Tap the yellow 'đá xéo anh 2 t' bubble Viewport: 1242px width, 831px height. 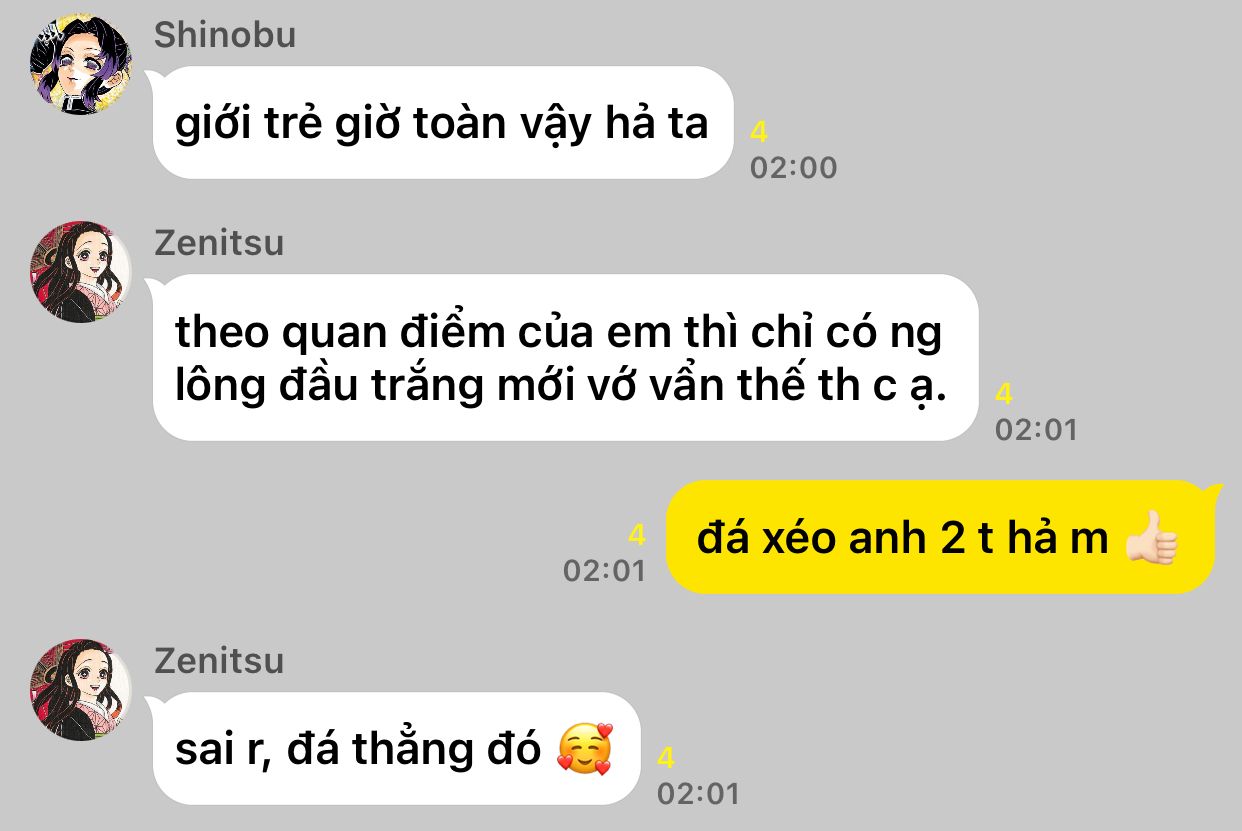coord(941,538)
